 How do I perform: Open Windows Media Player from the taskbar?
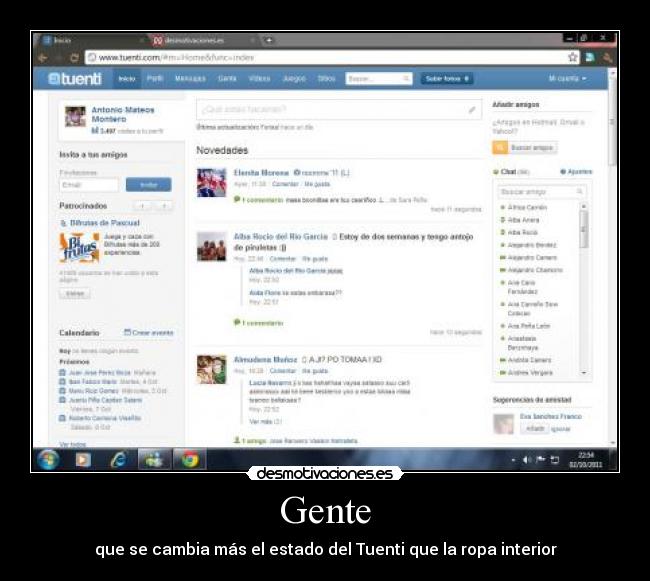point(83,460)
